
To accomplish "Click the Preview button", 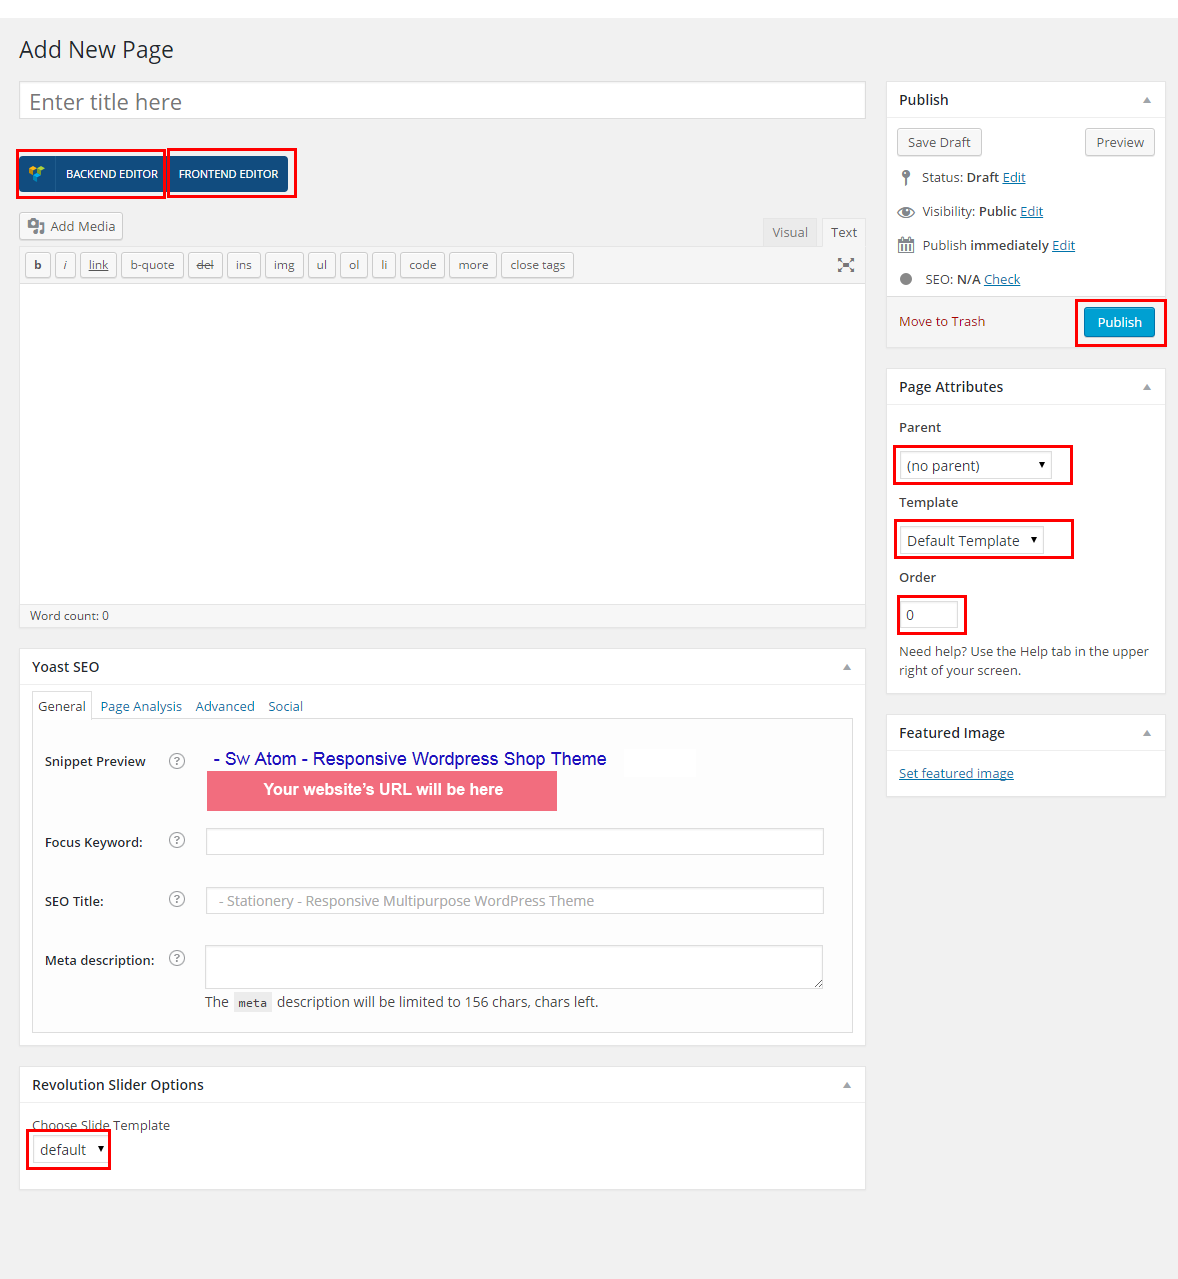I will pyautogui.click(x=1120, y=142).
